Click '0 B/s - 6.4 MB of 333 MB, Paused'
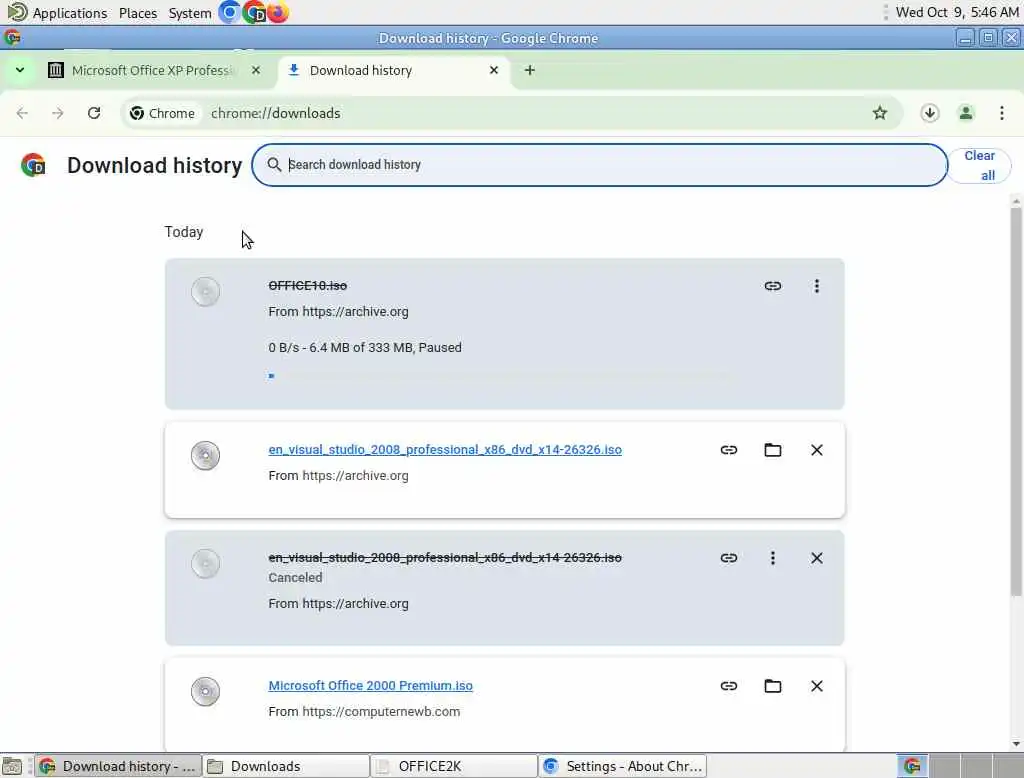Viewport: 1024px width, 778px height. pyautogui.click(x=364, y=348)
